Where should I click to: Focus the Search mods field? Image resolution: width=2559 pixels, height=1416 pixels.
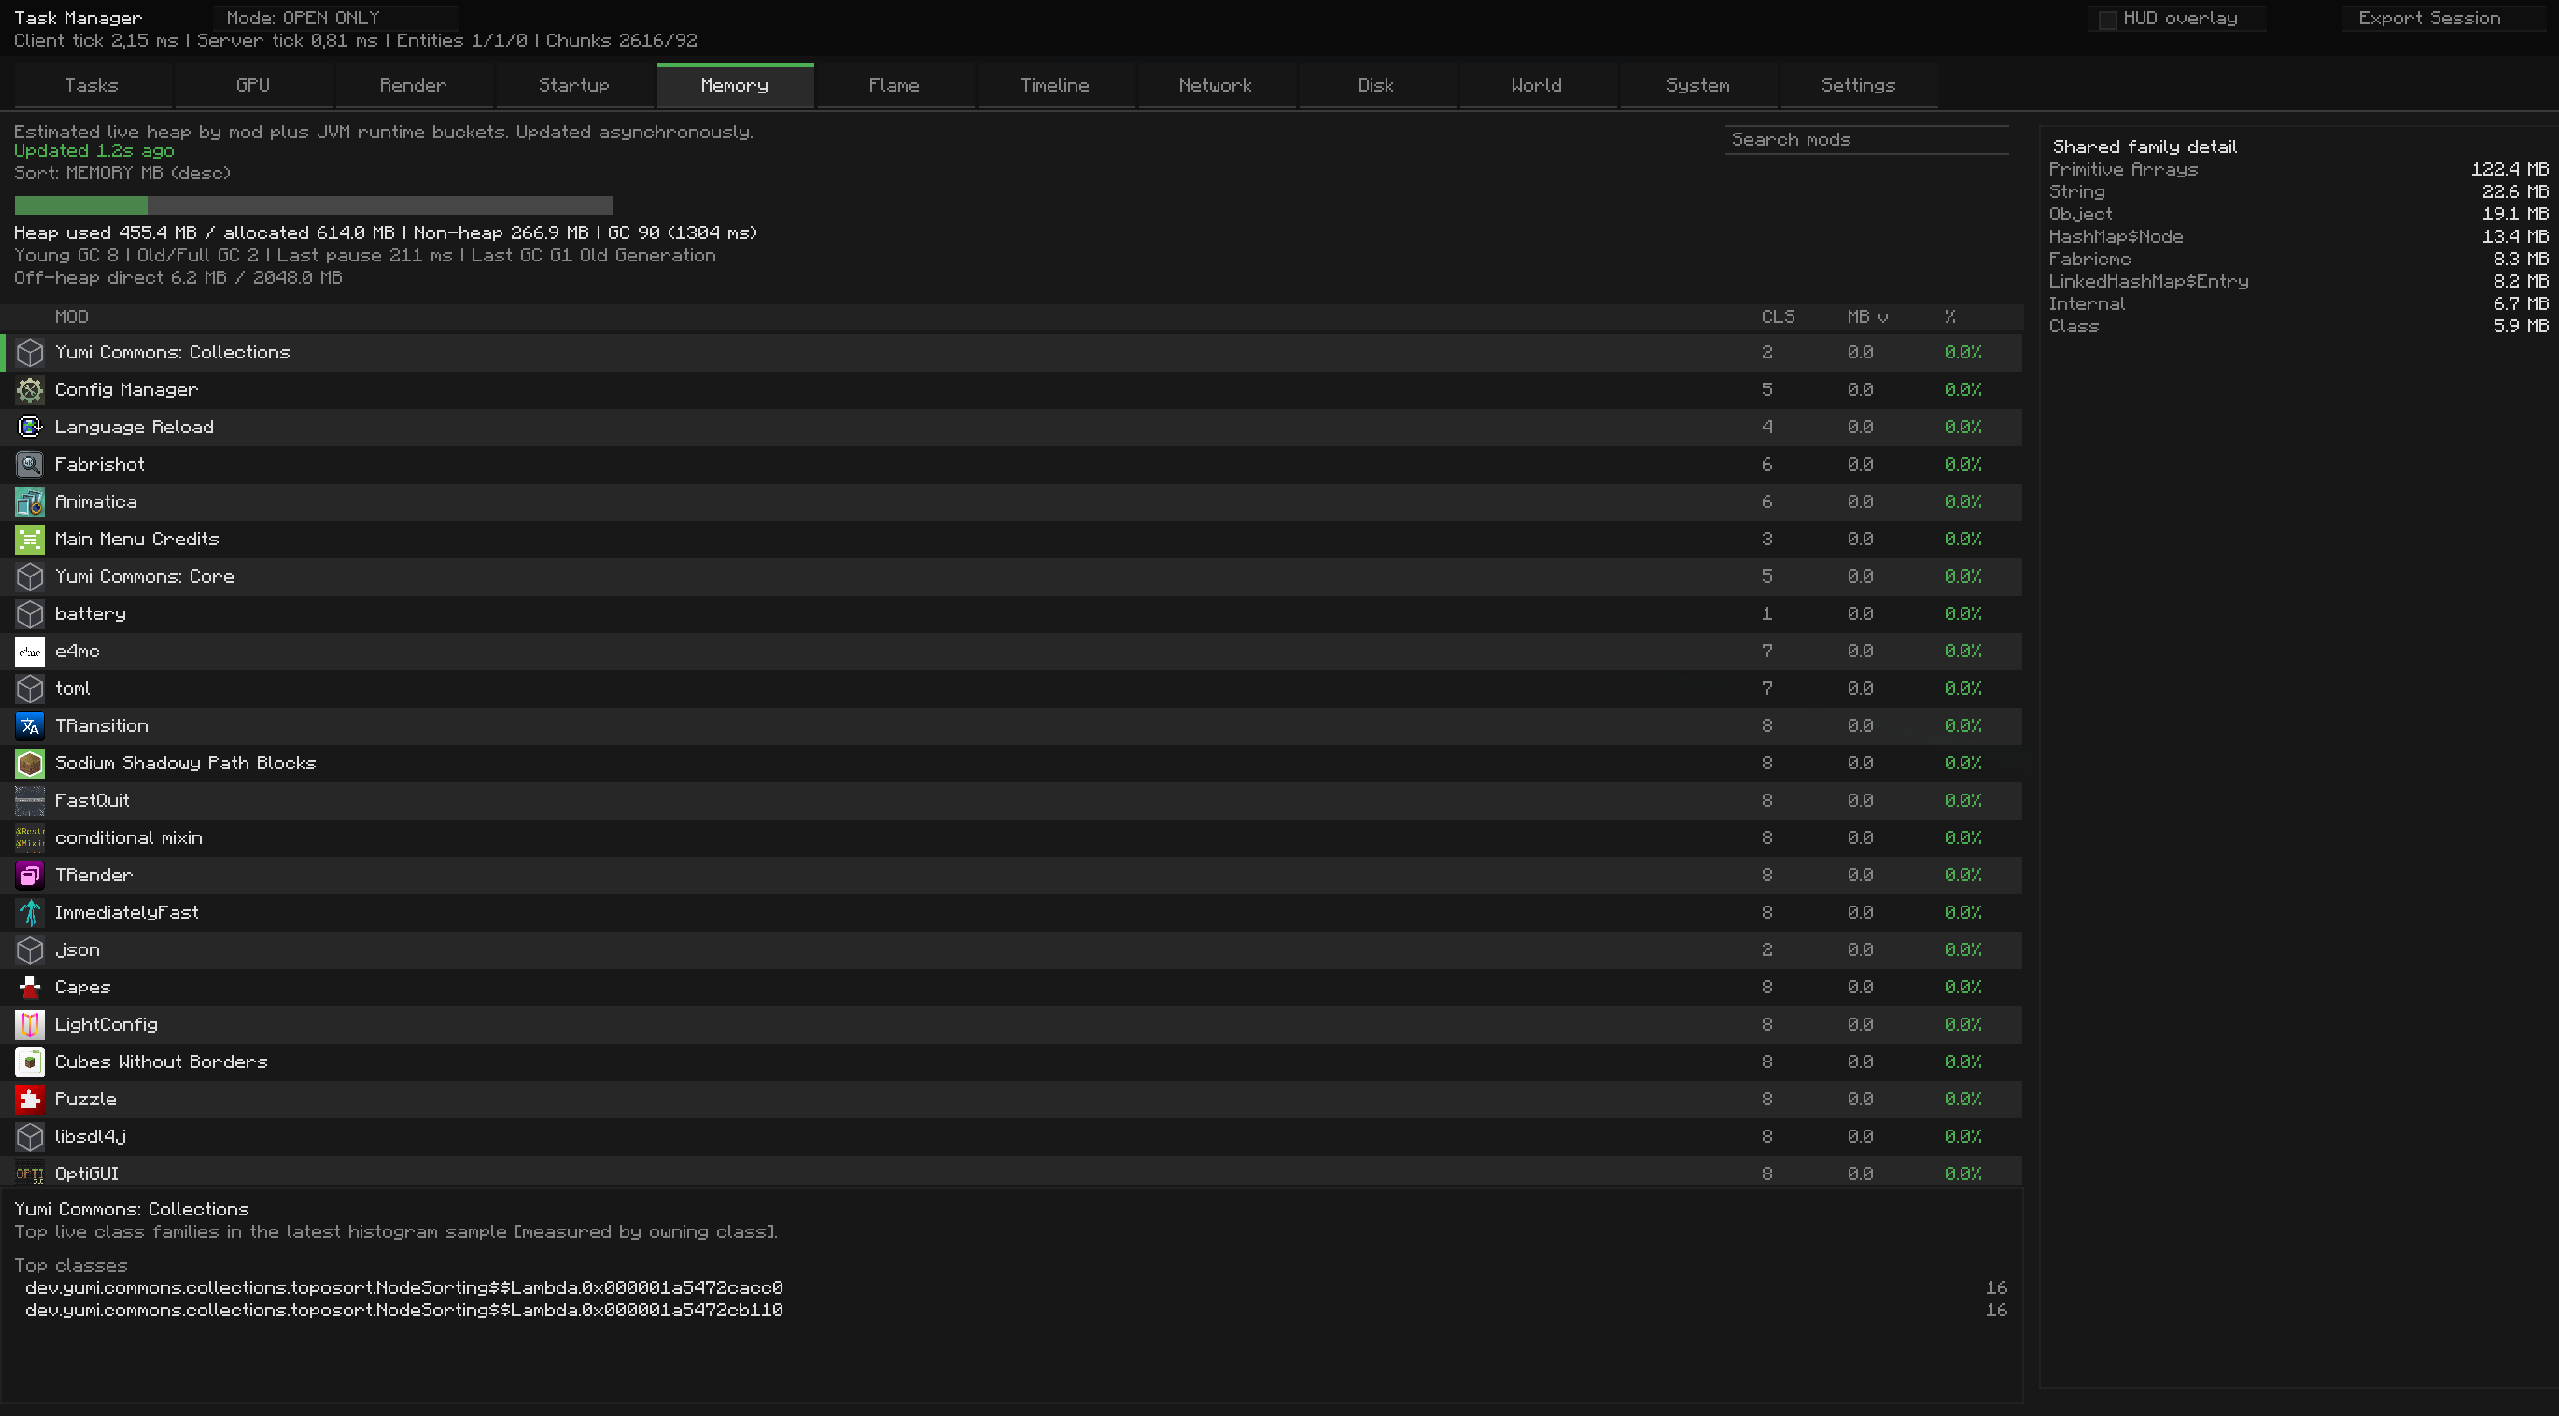pos(1866,140)
